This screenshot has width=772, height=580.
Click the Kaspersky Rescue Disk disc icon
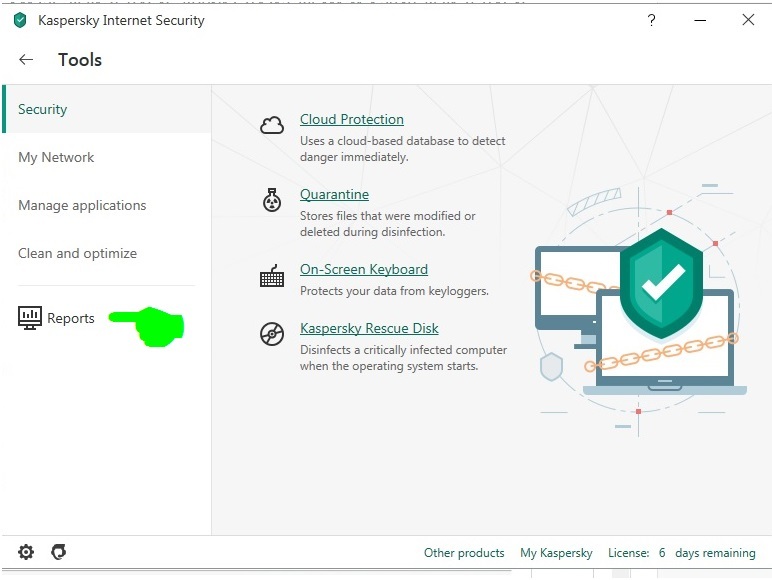click(272, 334)
